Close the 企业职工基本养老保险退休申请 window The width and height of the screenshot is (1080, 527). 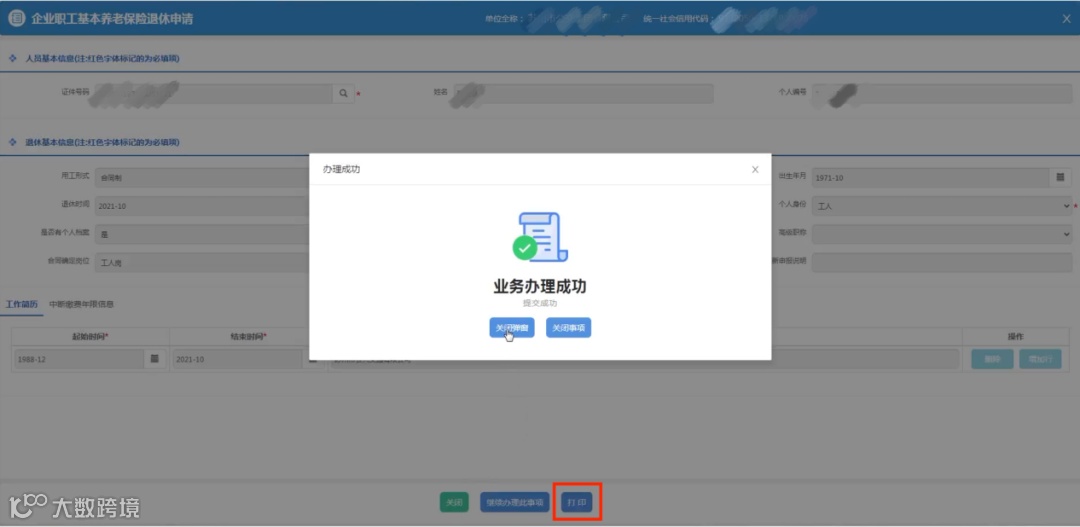(1066, 19)
